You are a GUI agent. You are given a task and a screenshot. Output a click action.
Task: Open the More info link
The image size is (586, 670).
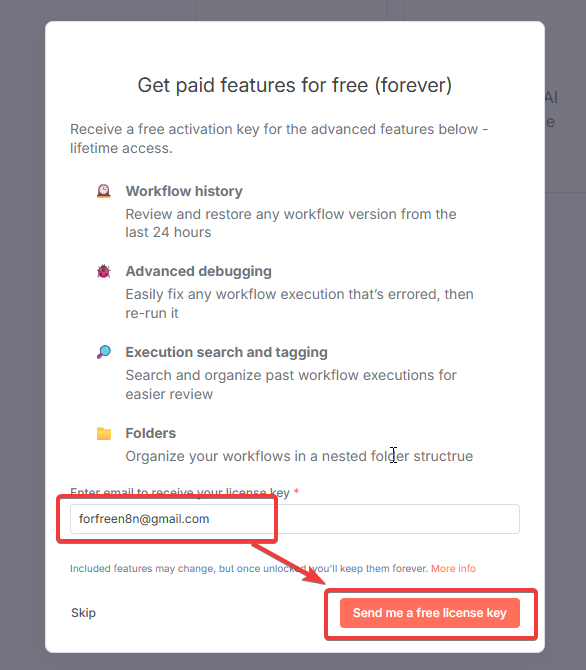pos(453,568)
